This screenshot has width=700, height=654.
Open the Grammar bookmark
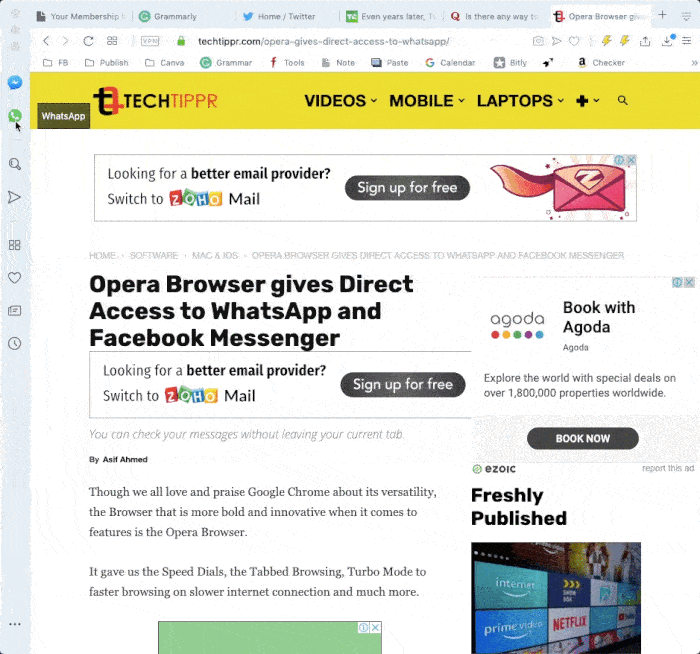coord(226,63)
